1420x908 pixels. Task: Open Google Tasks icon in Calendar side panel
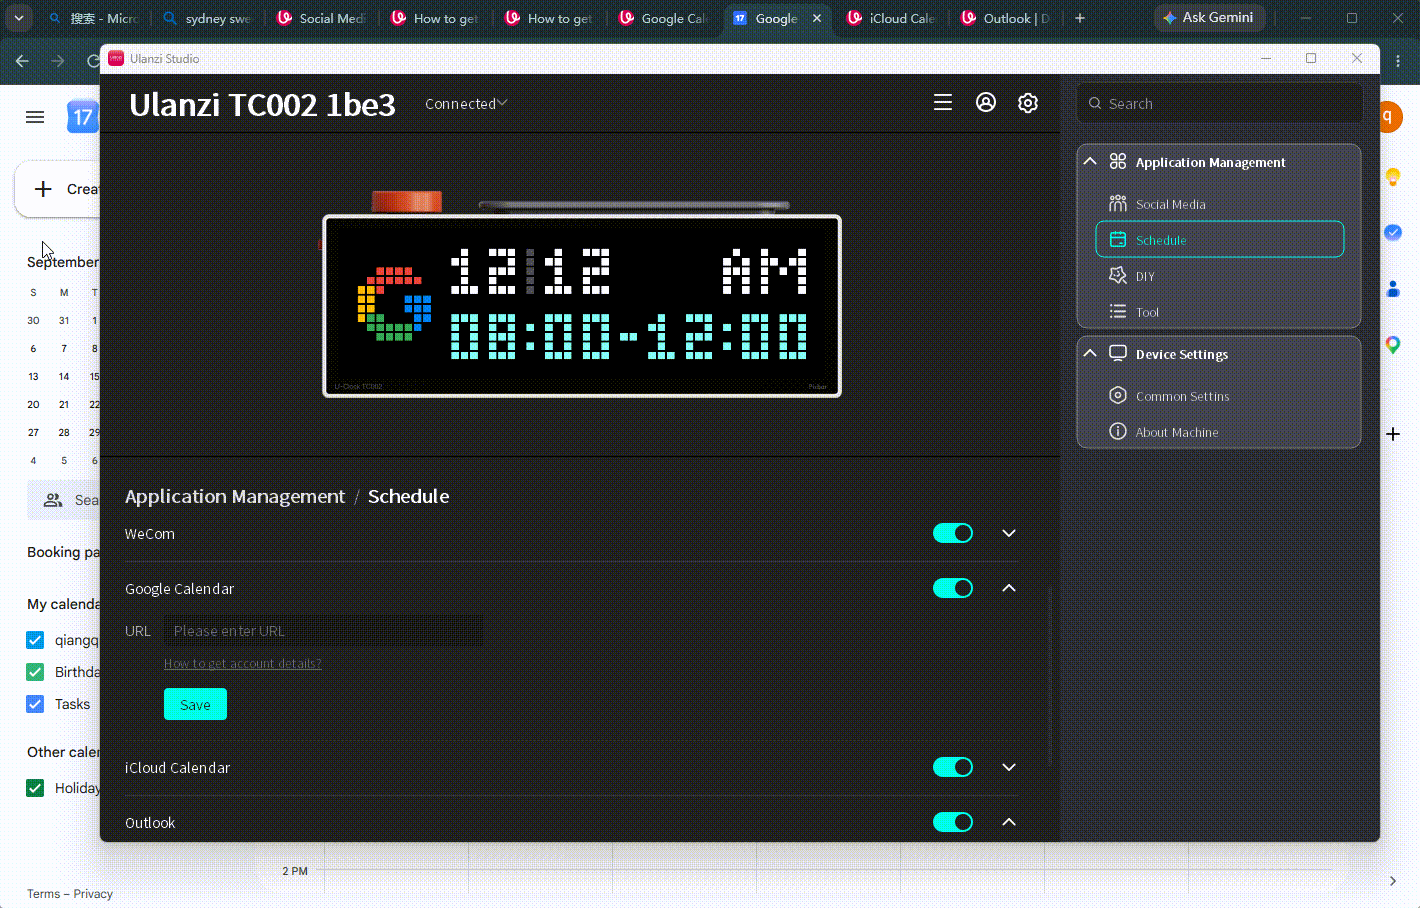point(1393,232)
